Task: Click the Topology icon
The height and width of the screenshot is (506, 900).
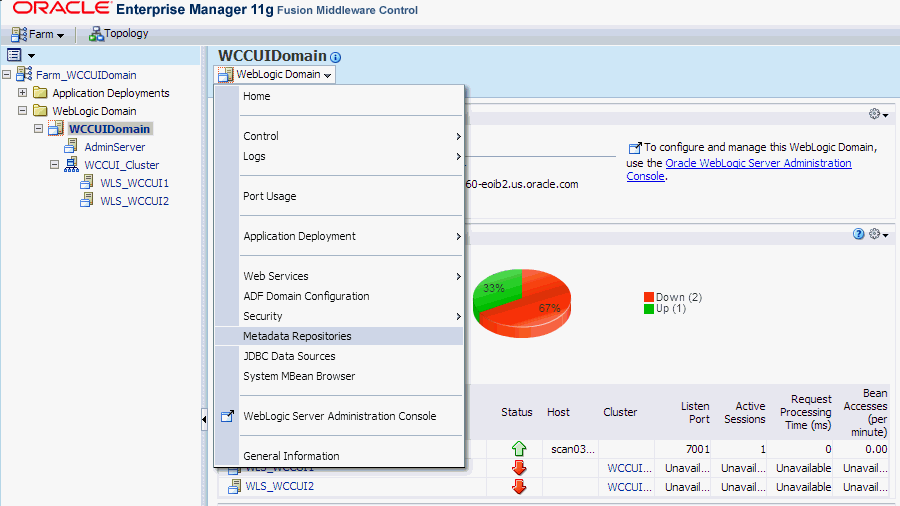Action: point(95,34)
